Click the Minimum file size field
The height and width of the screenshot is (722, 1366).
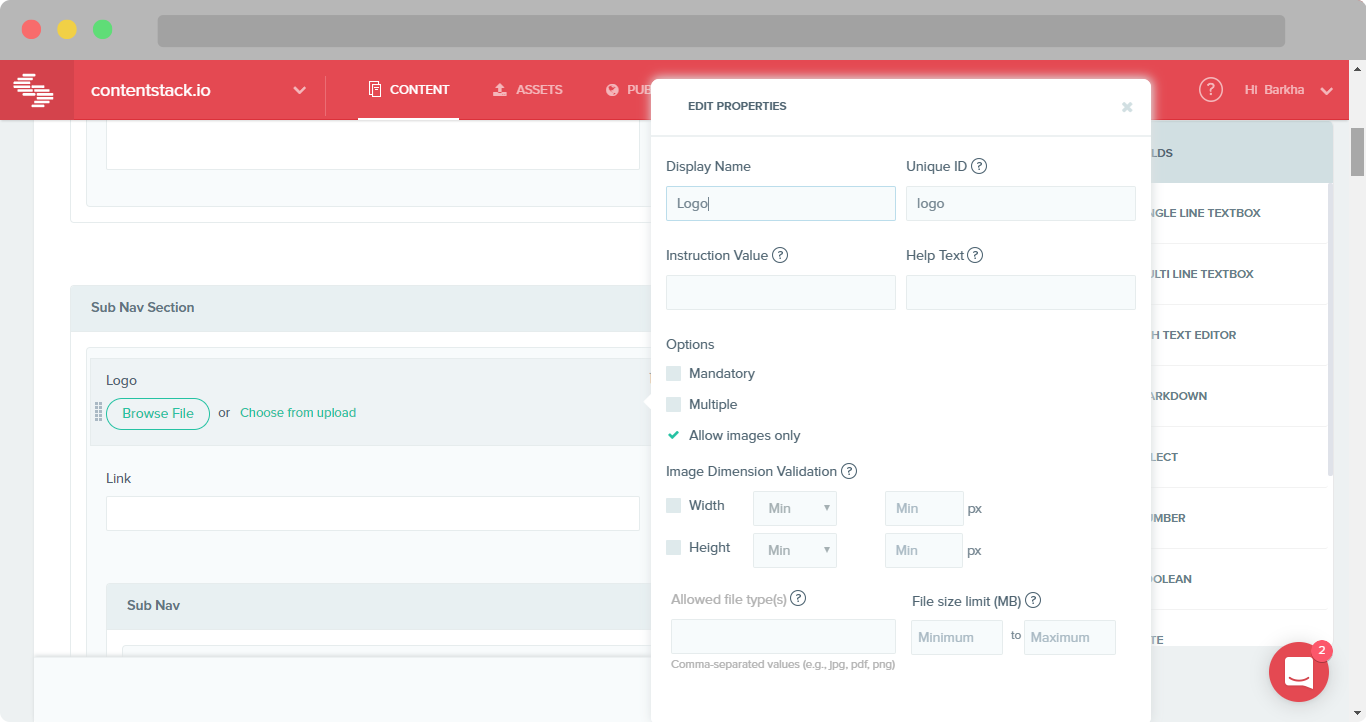tap(957, 637)
